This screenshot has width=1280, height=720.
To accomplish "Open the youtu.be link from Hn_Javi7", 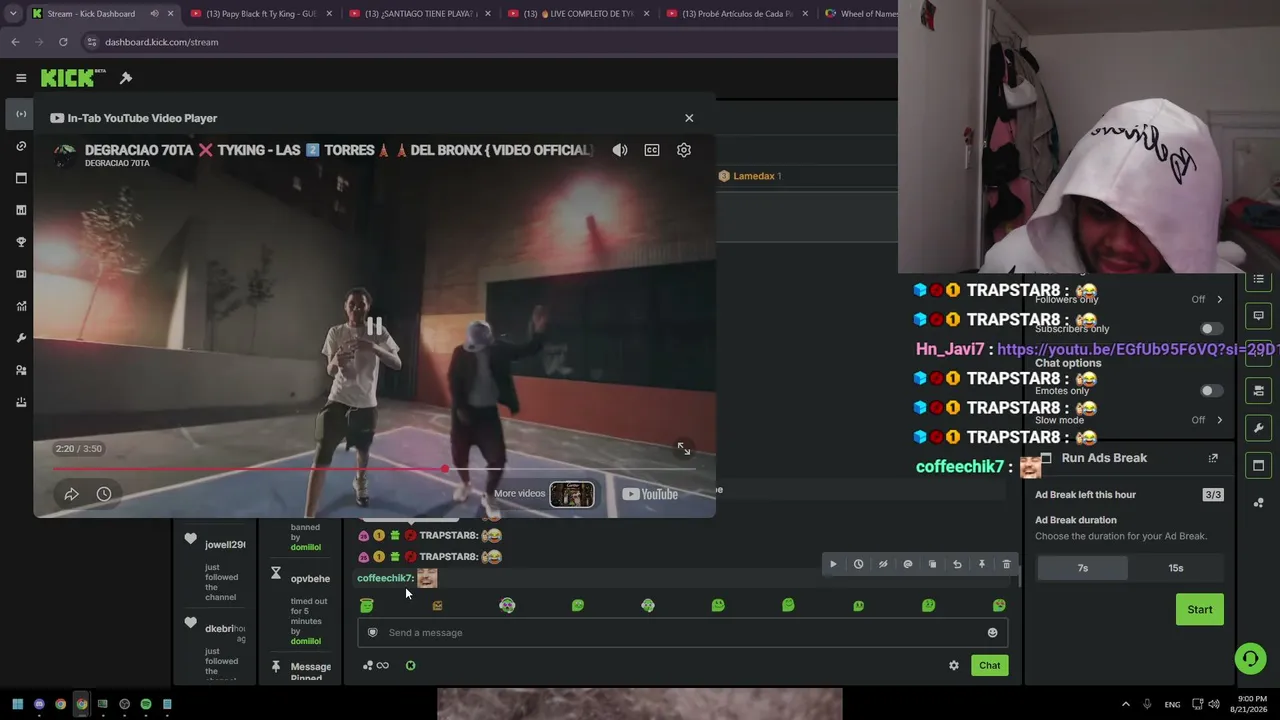I will coord(1138,349).
